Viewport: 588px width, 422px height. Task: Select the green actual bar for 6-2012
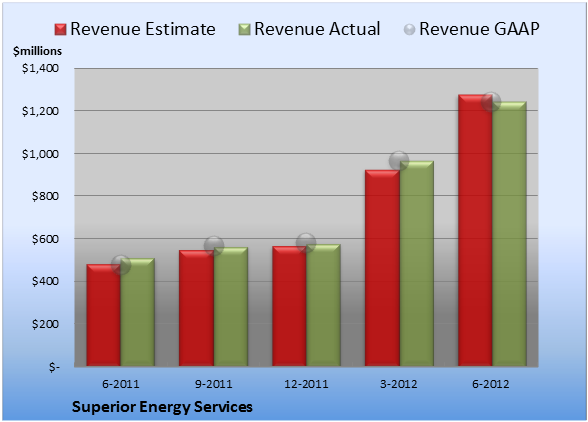[x=510, y=234]
